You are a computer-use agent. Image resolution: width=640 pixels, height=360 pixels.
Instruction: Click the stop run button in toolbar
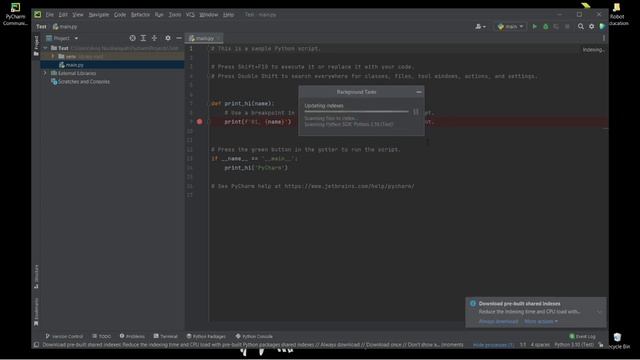coord(567,27)
